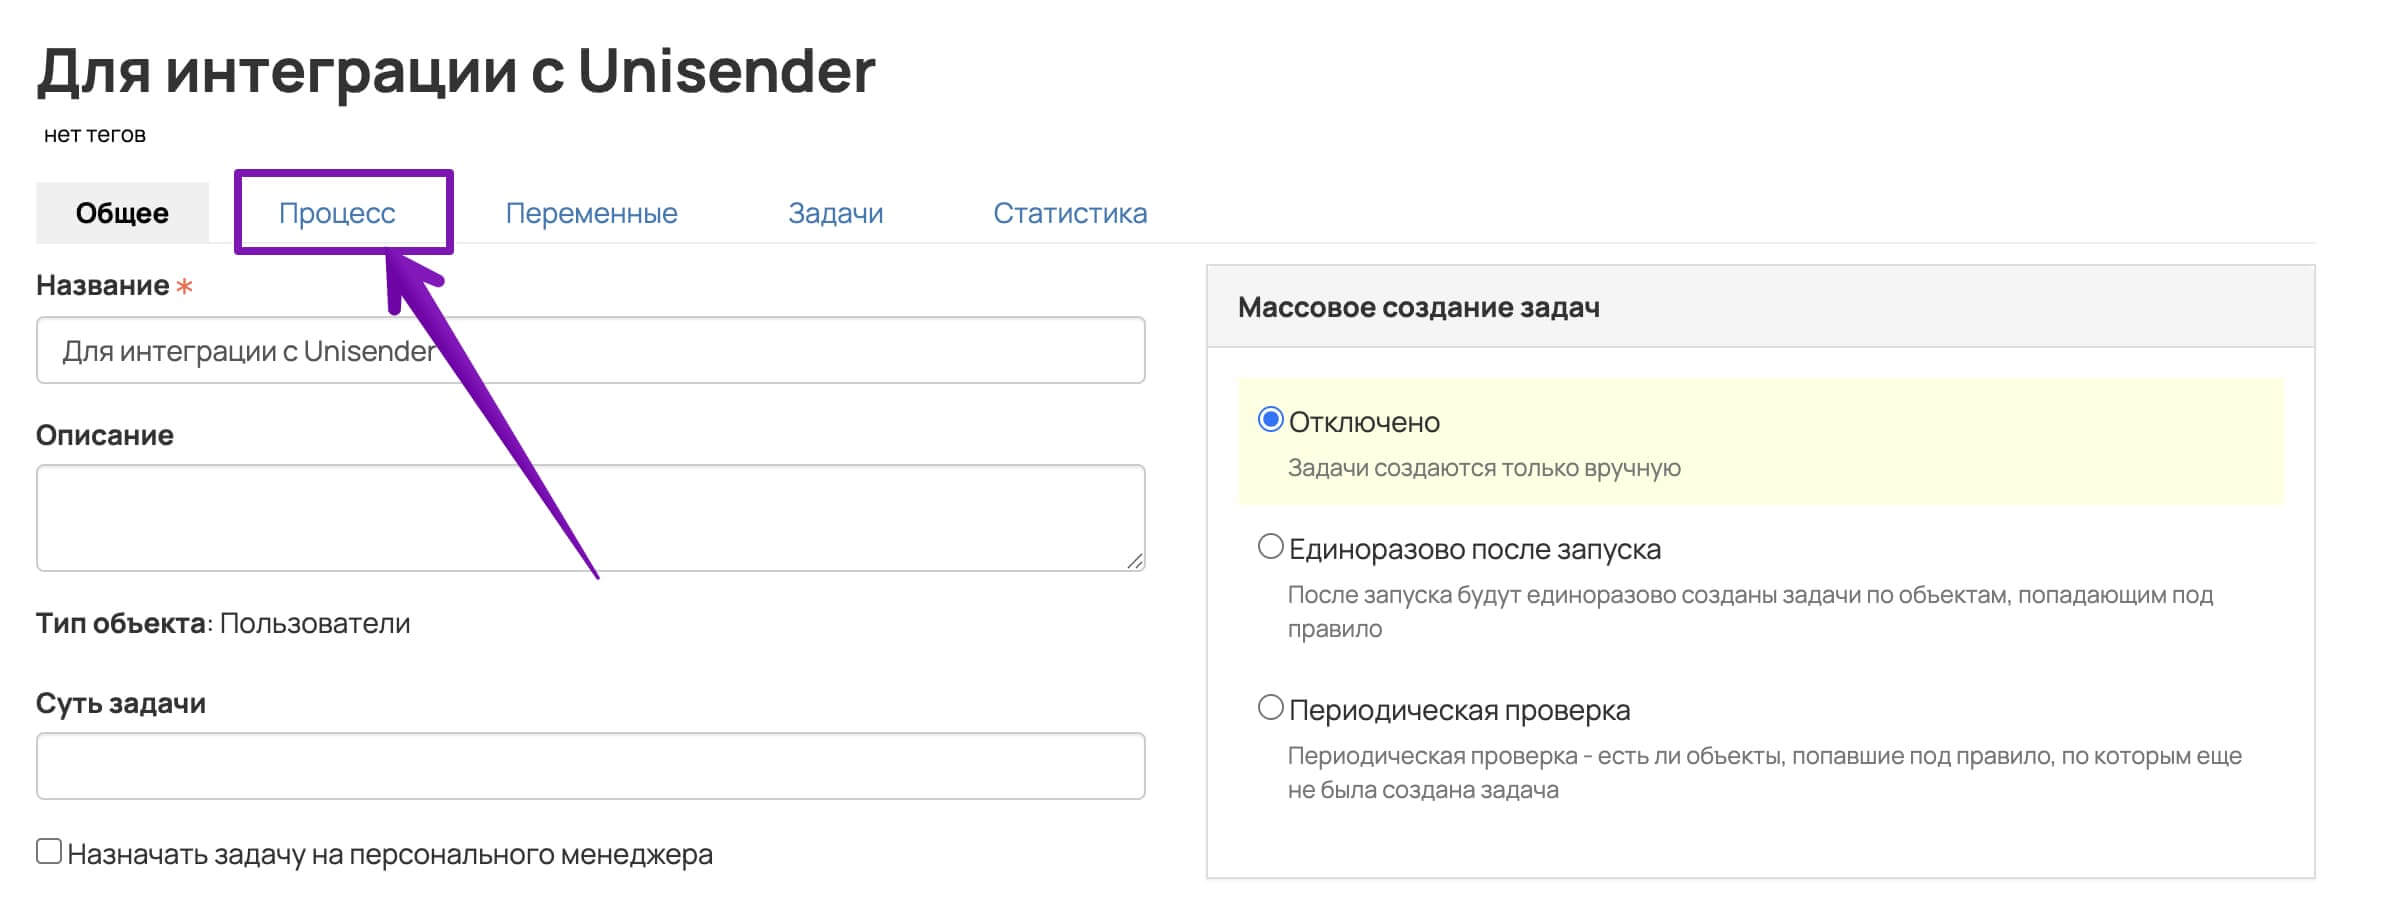
Task: Click the description beginning 'Периодическая проверка - есть'
Action: point(1765,773)
